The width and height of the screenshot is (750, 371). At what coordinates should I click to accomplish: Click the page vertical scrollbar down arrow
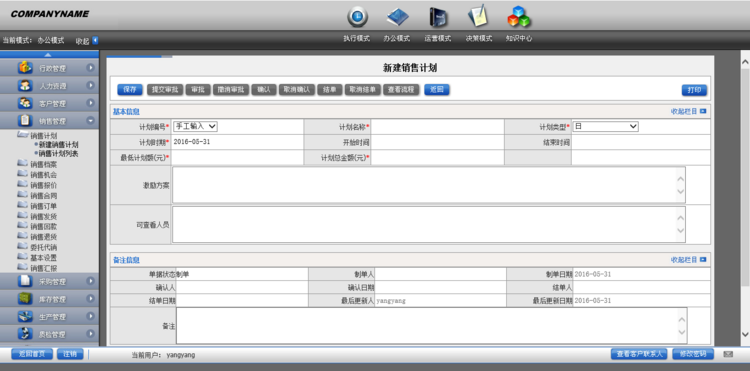coord(745,334)
